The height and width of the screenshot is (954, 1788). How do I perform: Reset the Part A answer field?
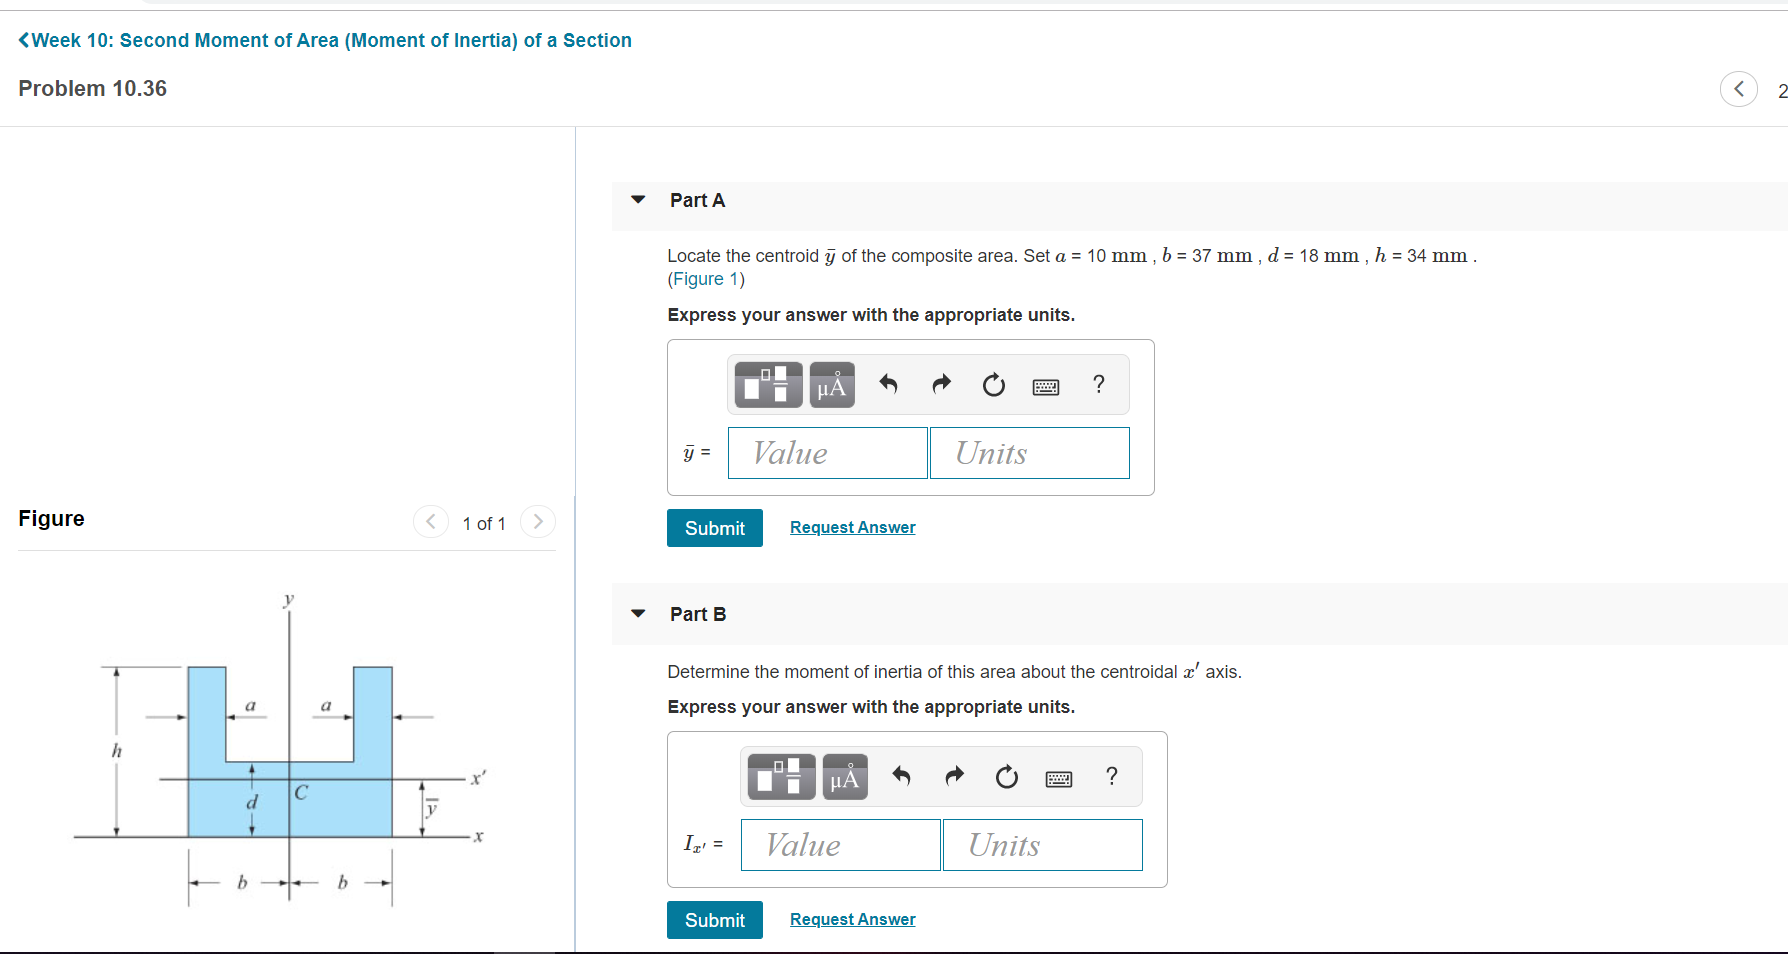(x=993, y=384)
